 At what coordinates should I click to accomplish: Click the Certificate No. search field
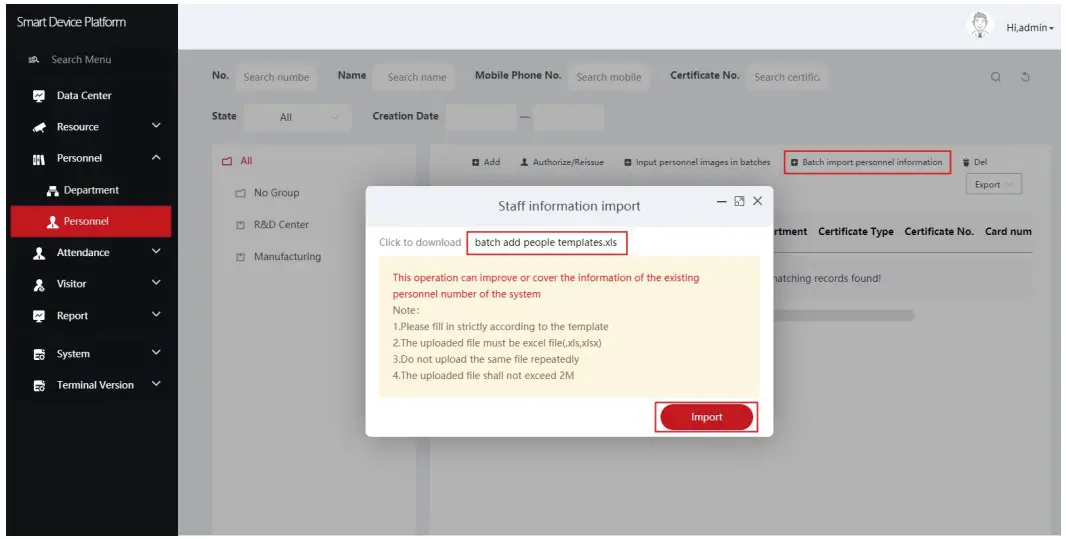(x=787, y=77)
